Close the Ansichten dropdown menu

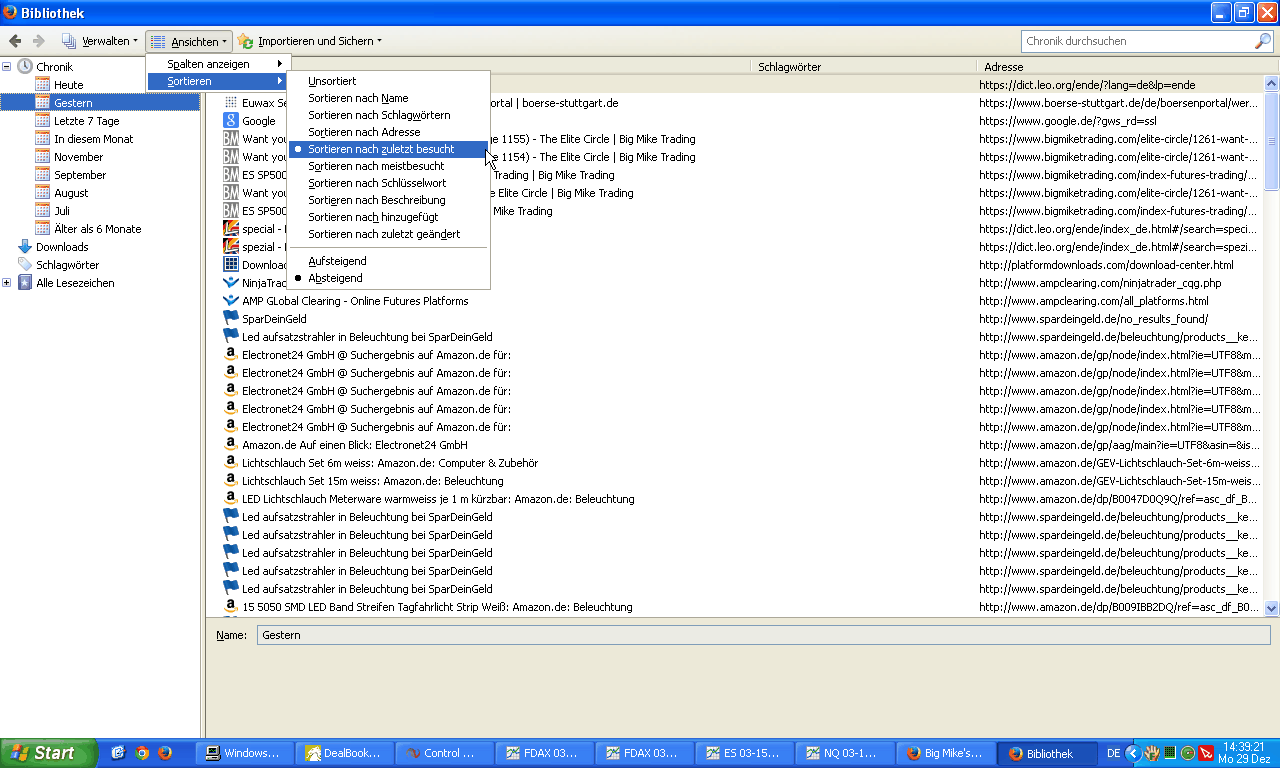[x=189, y=41]
